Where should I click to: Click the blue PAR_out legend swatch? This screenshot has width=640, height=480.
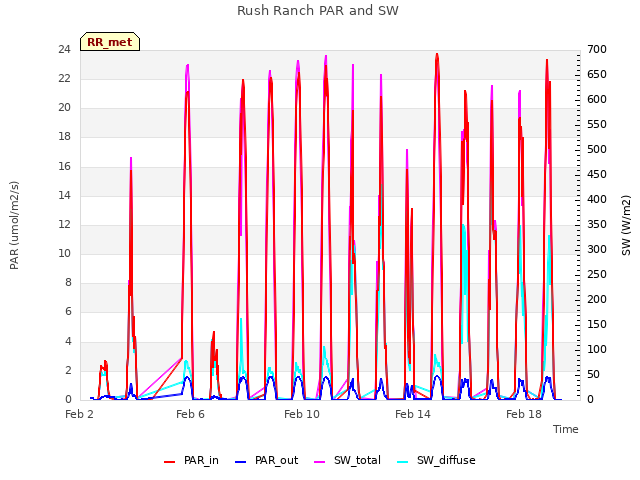[x=240, y=461]
